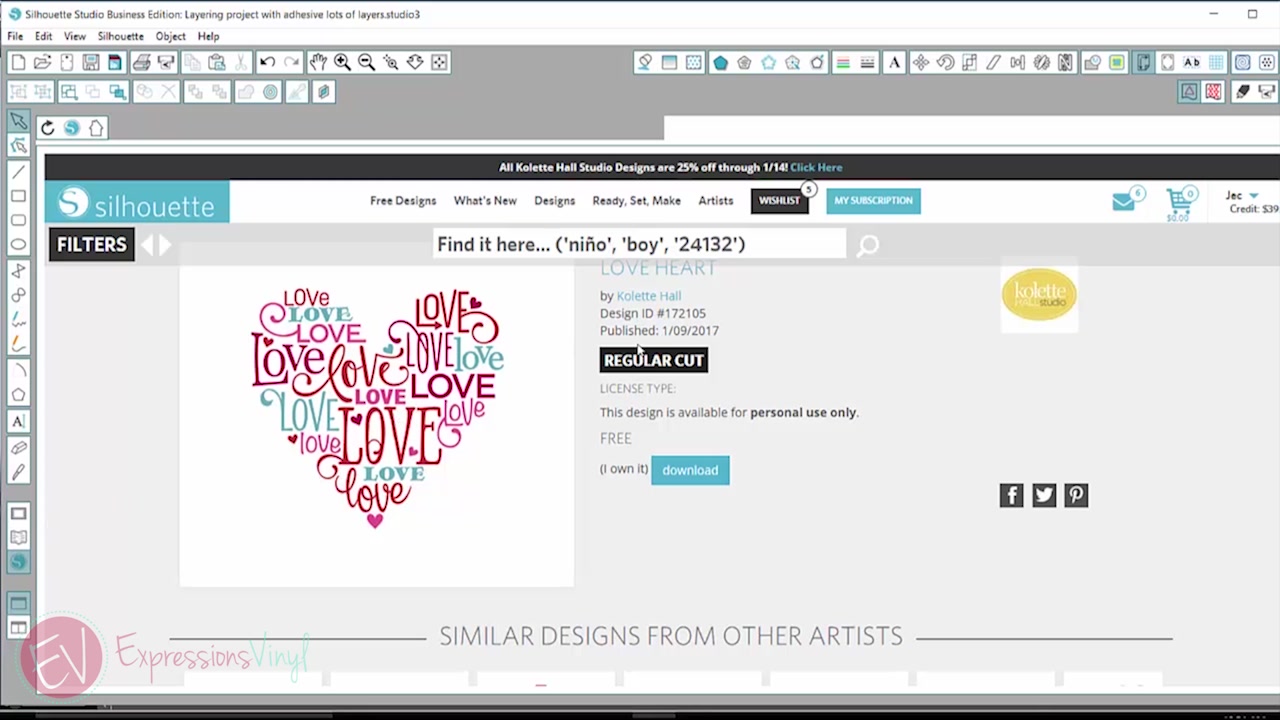Open the Fill Color panel pentagon icon
The width and height of the screenshot is (1280, 720).
pyautogui.click(x=720, y=62)
